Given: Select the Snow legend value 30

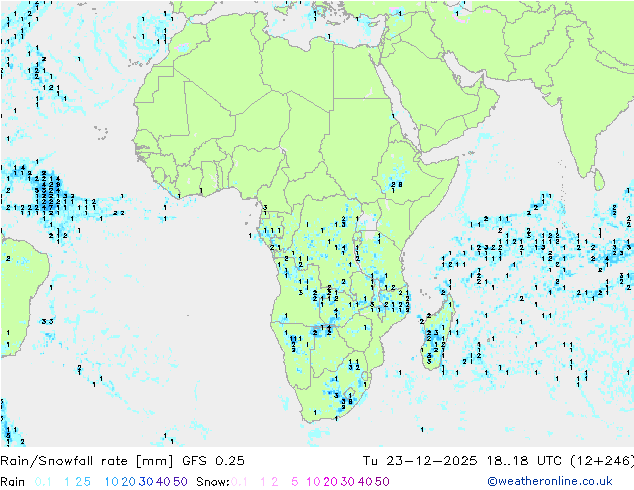Looking at the screenshot, I should click(348, 482).
